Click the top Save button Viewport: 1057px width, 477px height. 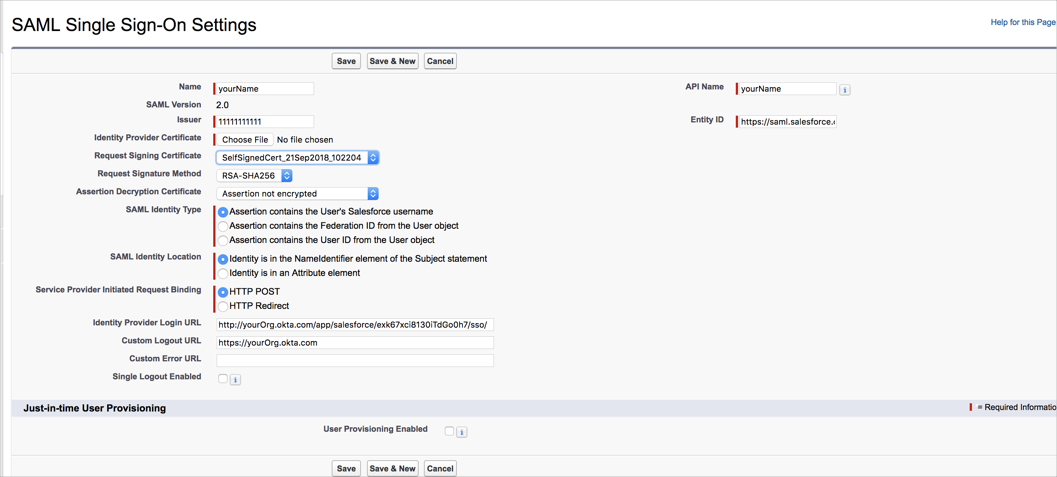[x=346, y=61]
